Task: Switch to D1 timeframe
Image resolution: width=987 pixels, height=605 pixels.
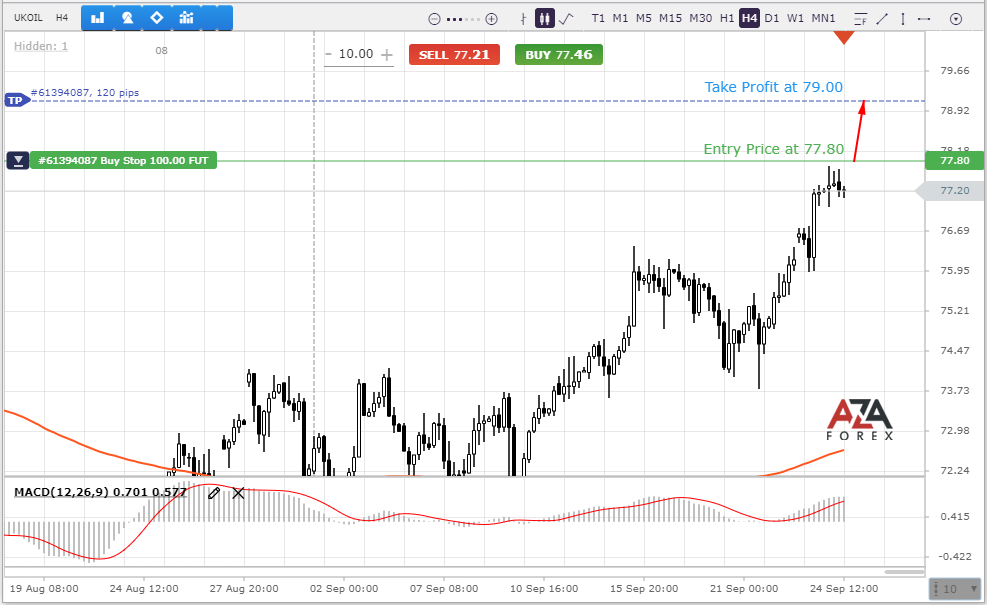Action: tap(772, 18)
